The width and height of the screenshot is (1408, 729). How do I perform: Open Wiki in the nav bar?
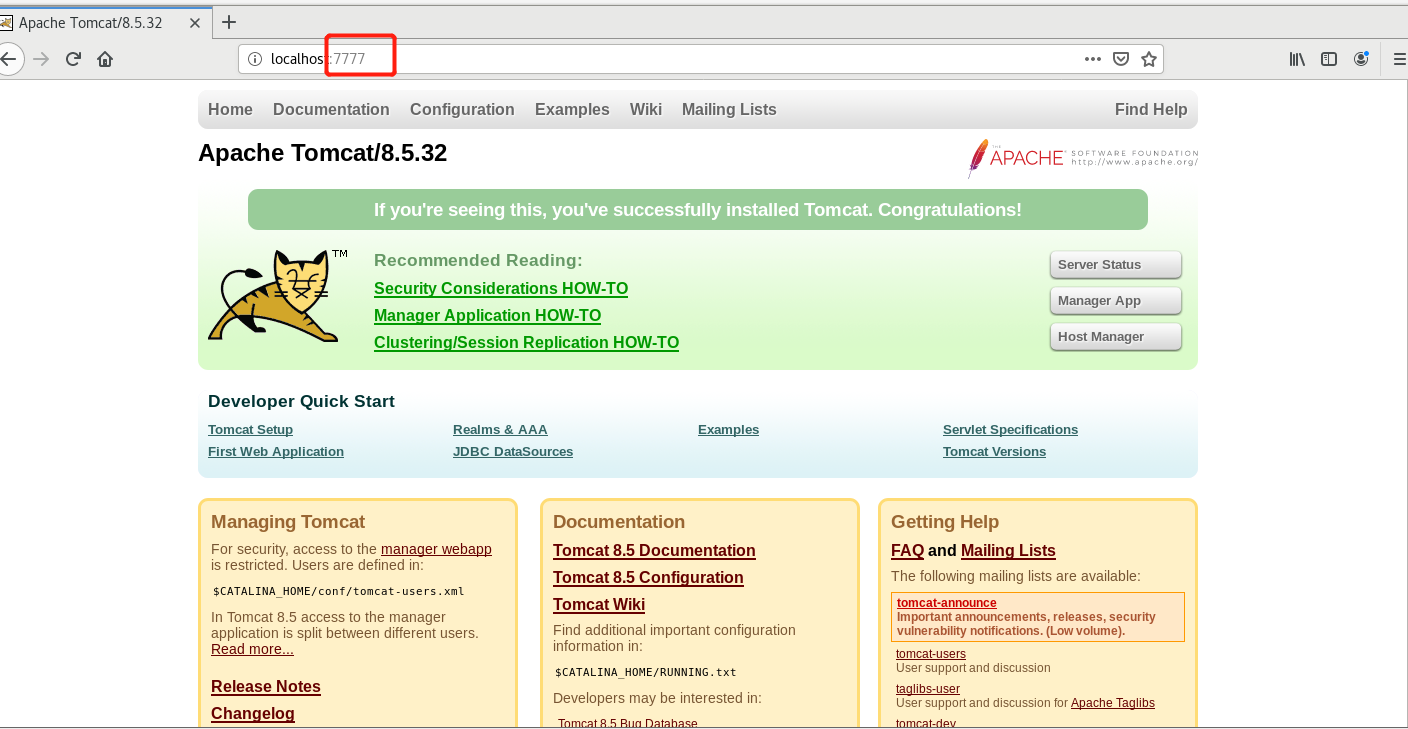click(646, 110)
